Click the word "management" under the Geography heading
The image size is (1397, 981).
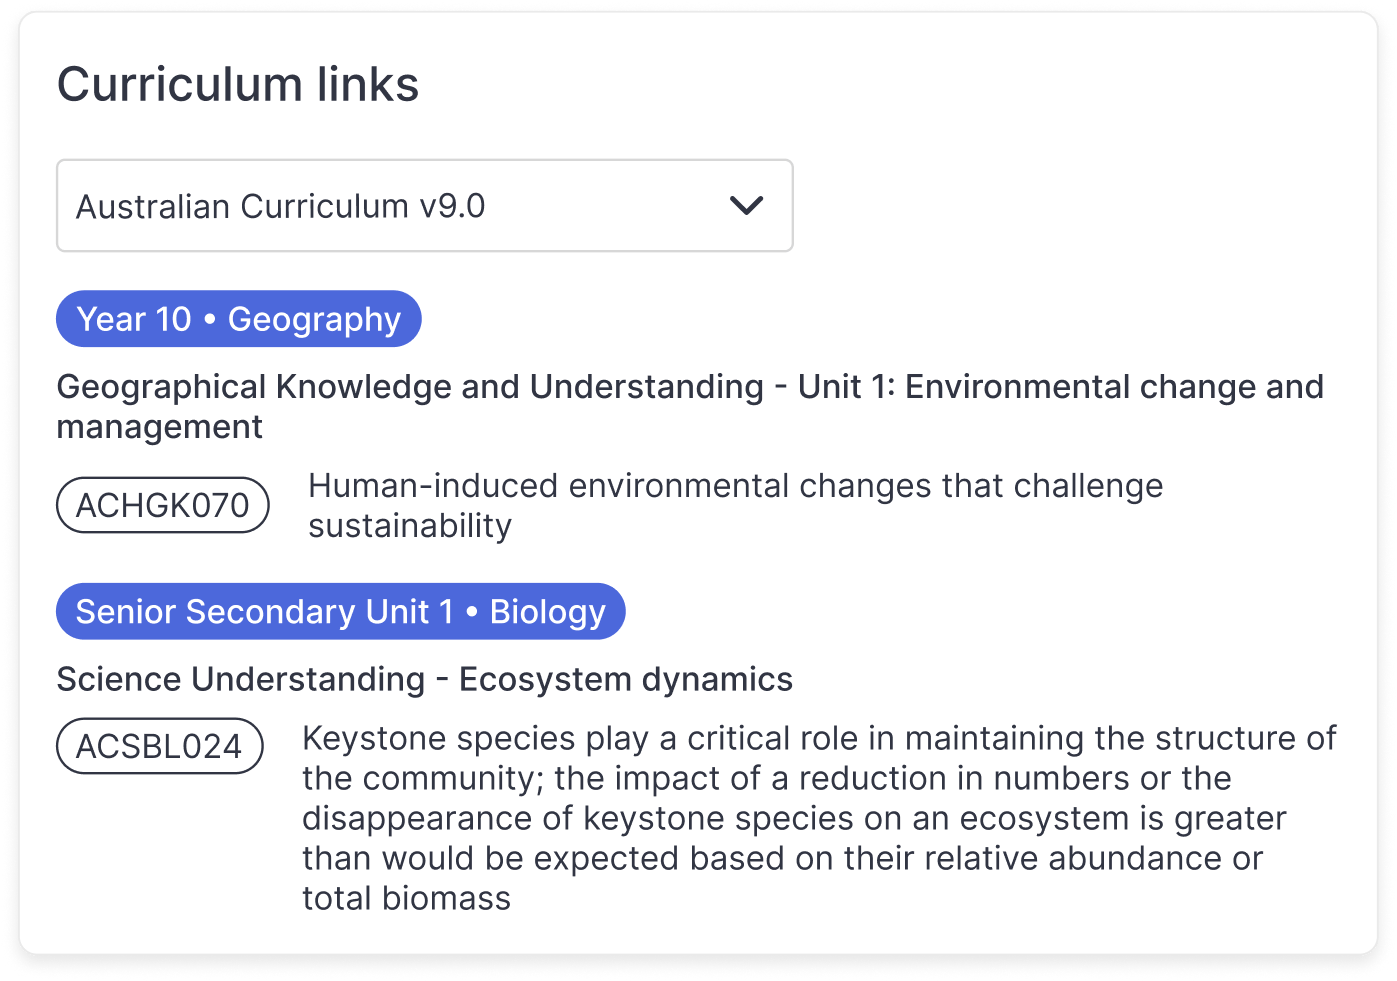tap(160, 427)
